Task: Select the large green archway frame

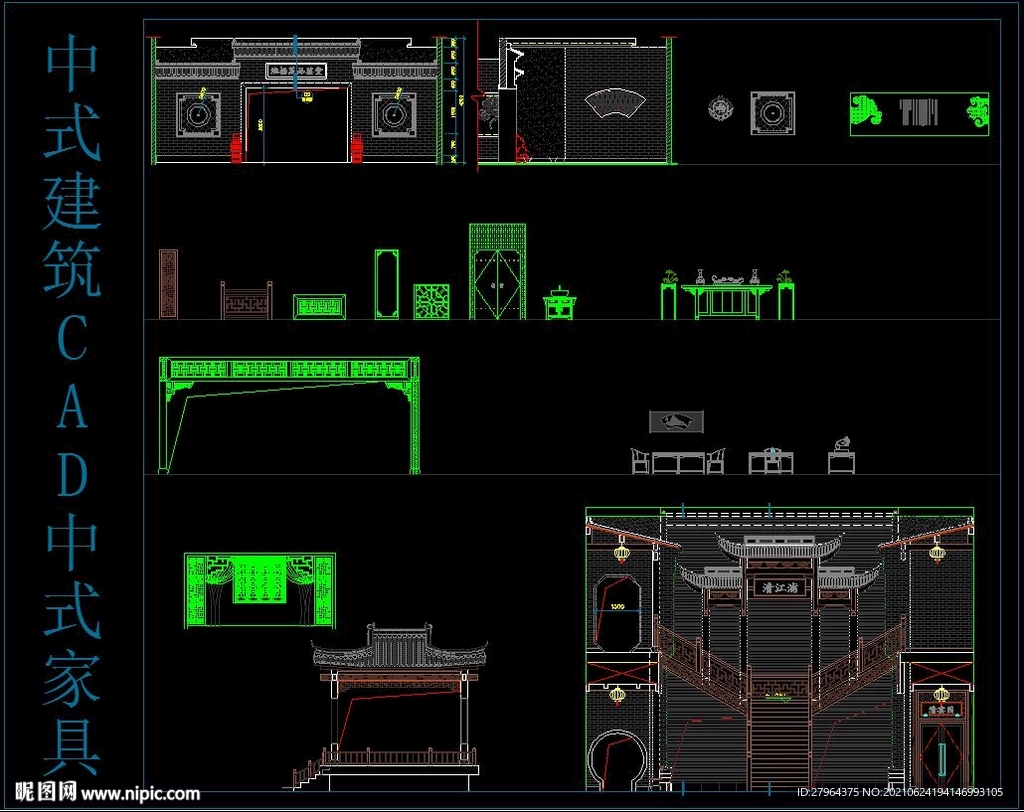Action: (x=289, y=415)
